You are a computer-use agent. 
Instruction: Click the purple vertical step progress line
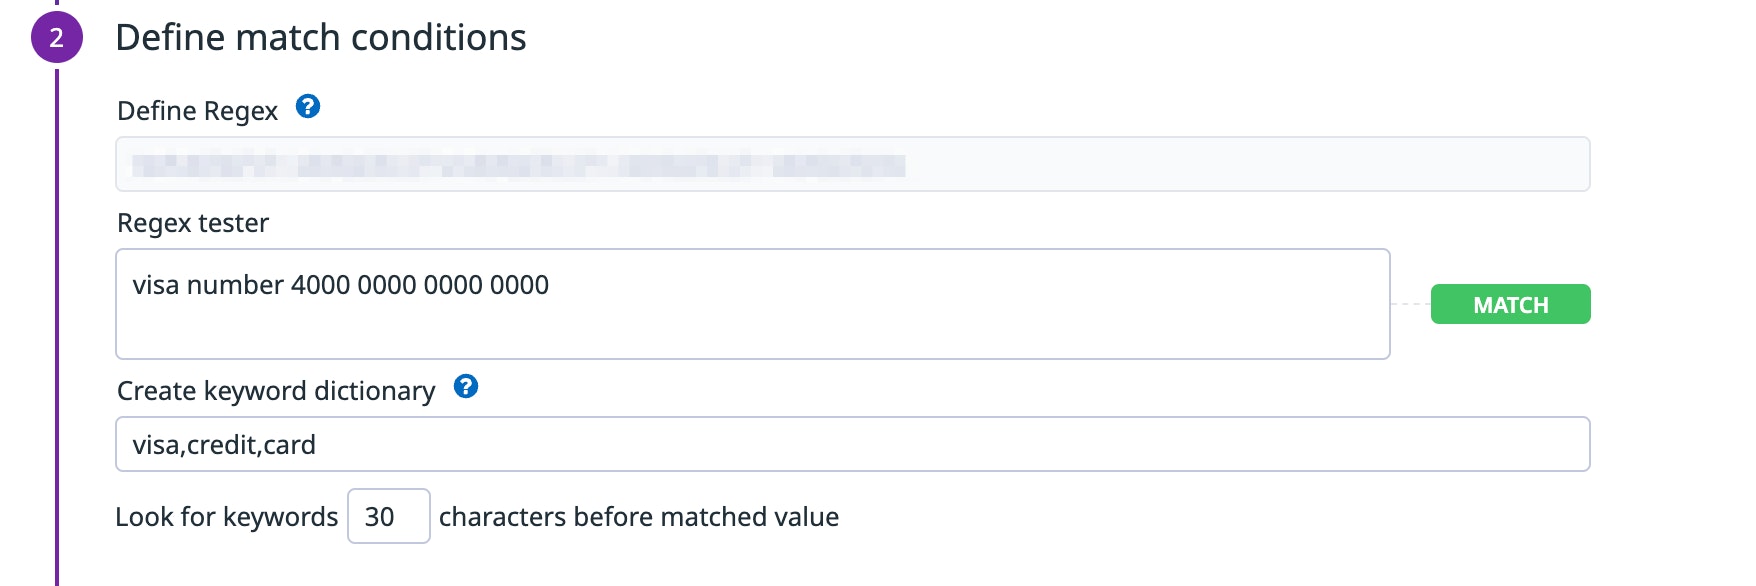57,330
